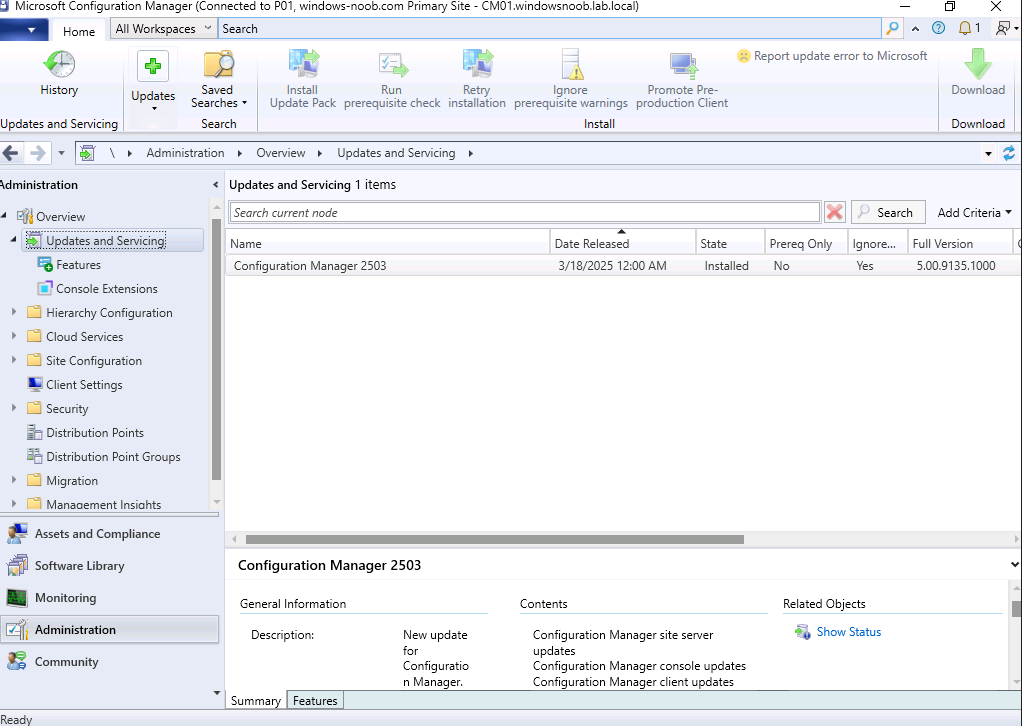Open the Help question mark icon
The width and height of the screenshot is (1022, 726).
click(x=939, y=28)
